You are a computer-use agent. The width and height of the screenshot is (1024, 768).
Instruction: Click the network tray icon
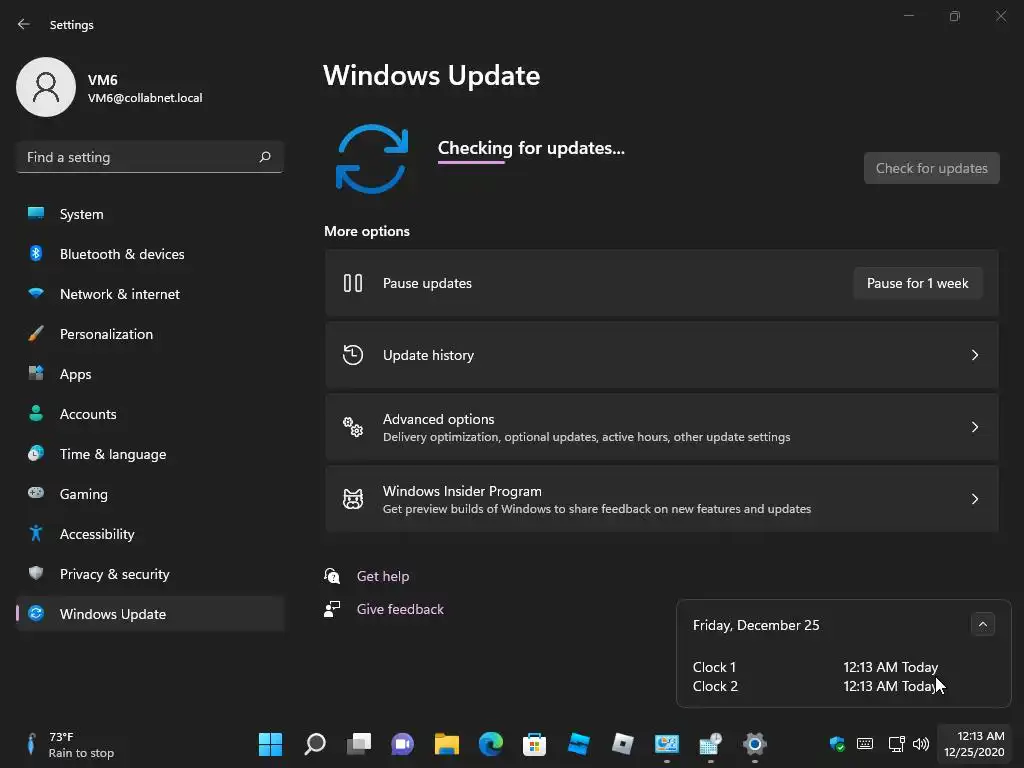click(896, 744)
